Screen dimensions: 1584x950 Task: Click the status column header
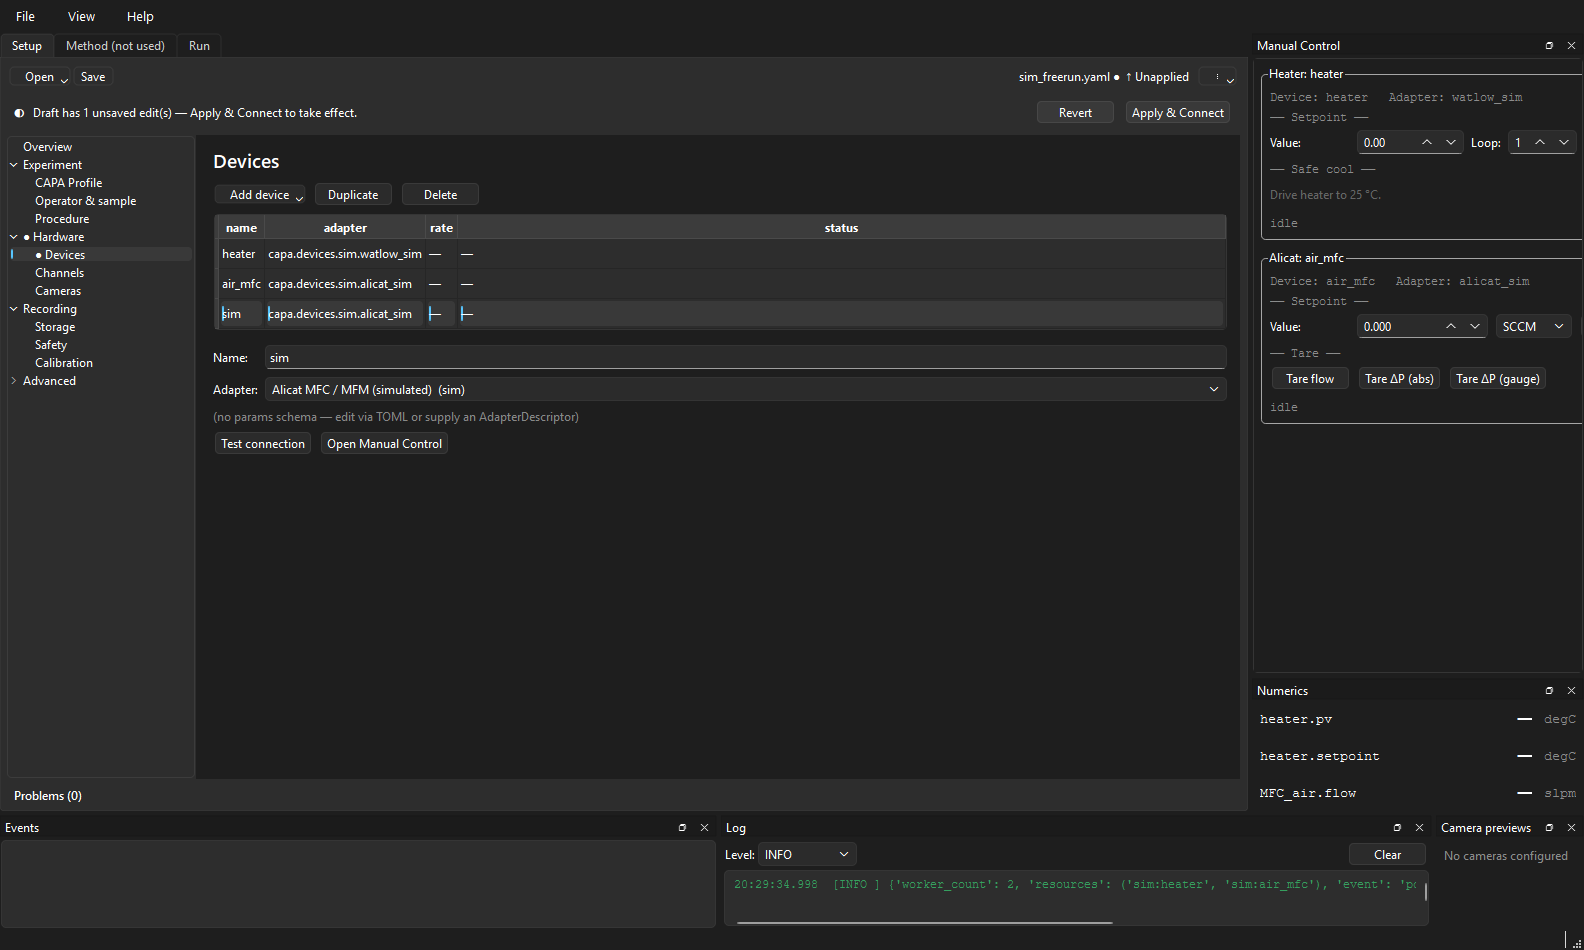pyautogui.click(x=841, y=228)
